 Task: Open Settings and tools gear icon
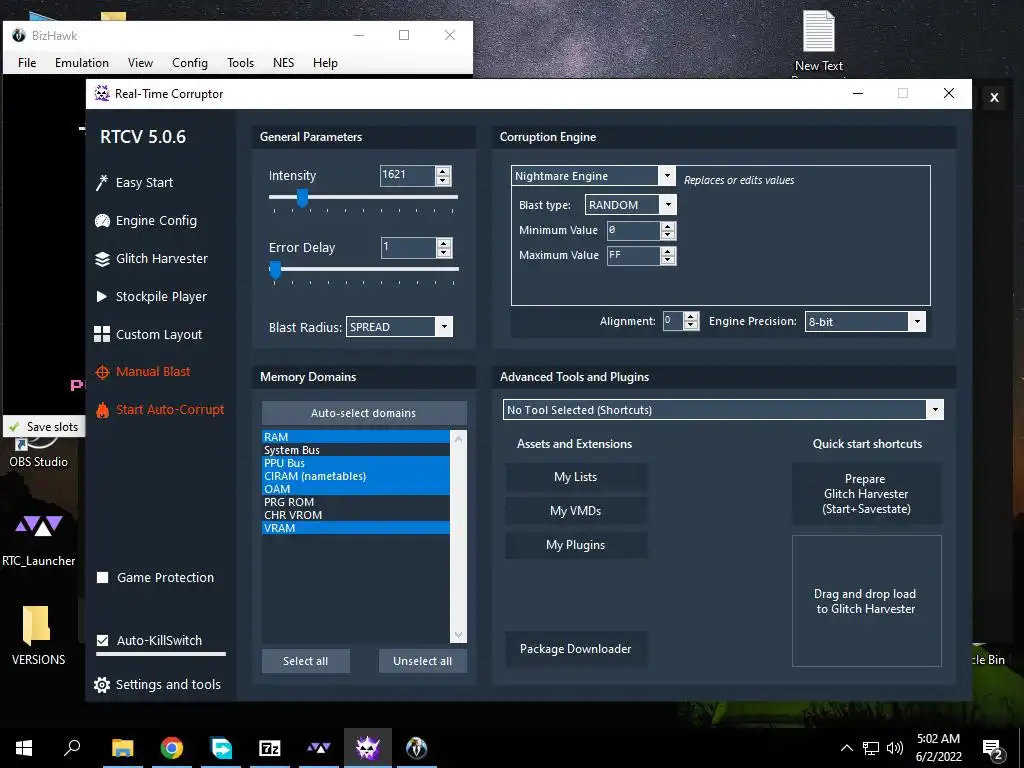click(102, 684)
